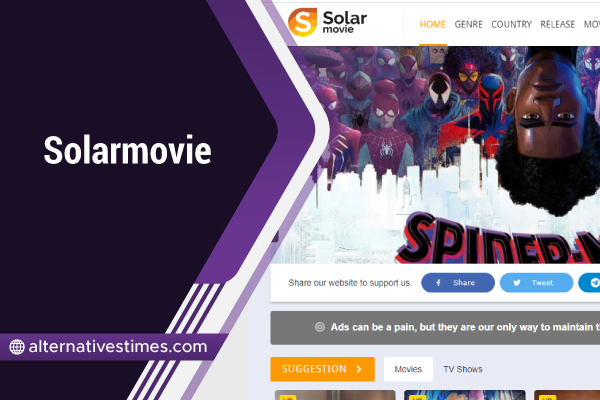Viewport: 600px width, 400px height.
Task: Open the COUNTRY dropdown menu
Action: coord(512,24)
